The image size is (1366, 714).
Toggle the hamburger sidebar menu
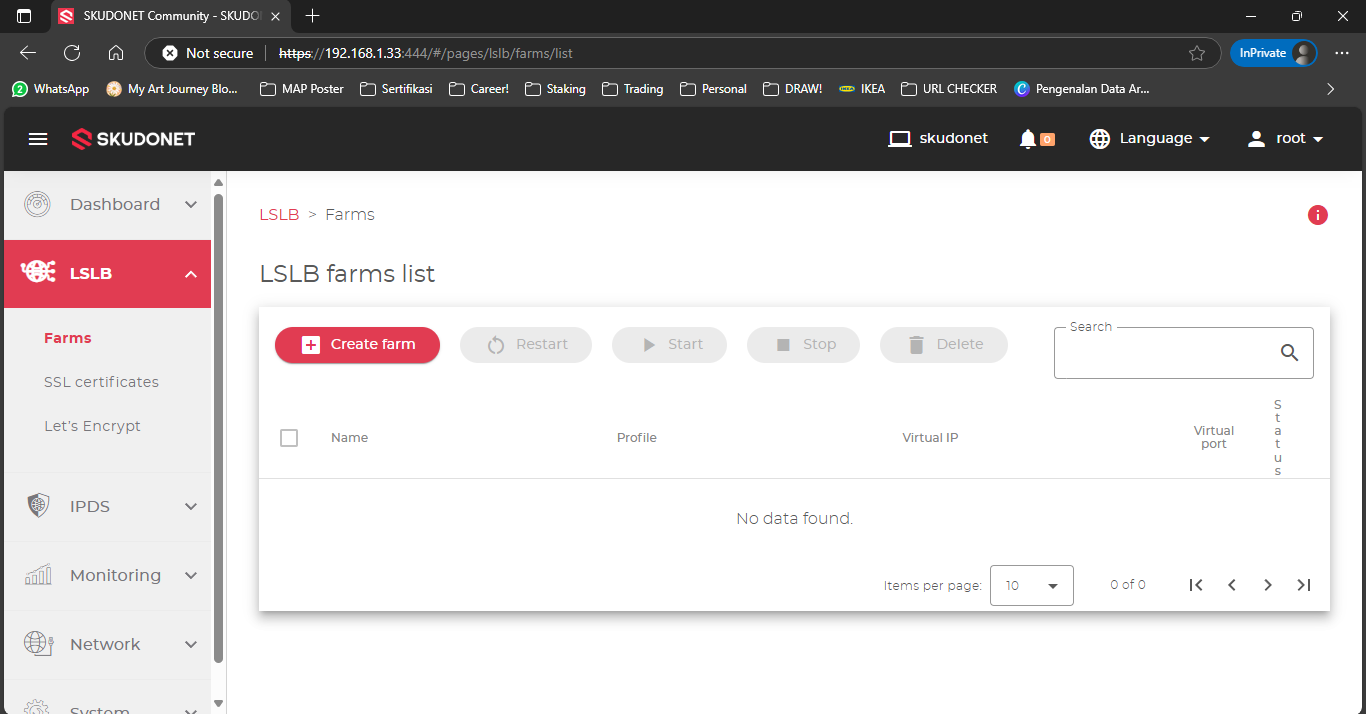click(38, 139)
